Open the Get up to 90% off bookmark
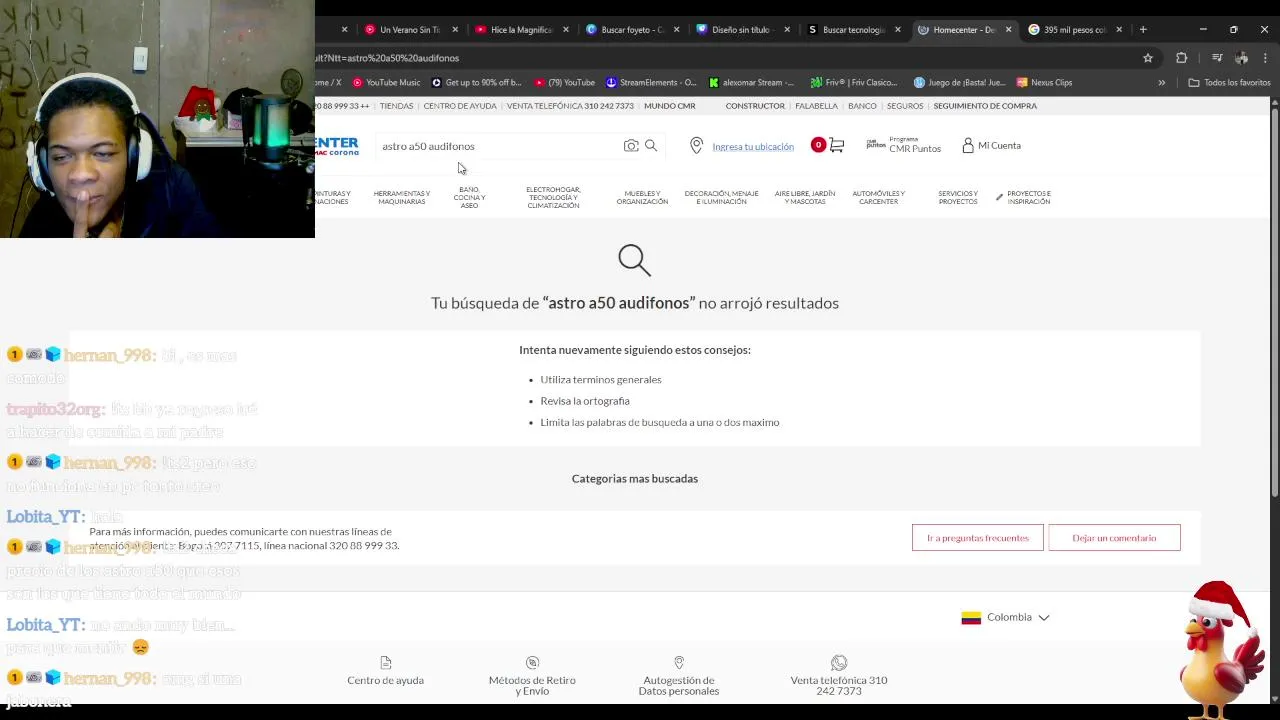The width and height of the screenshot is (1280, 720). pos(476,82)
